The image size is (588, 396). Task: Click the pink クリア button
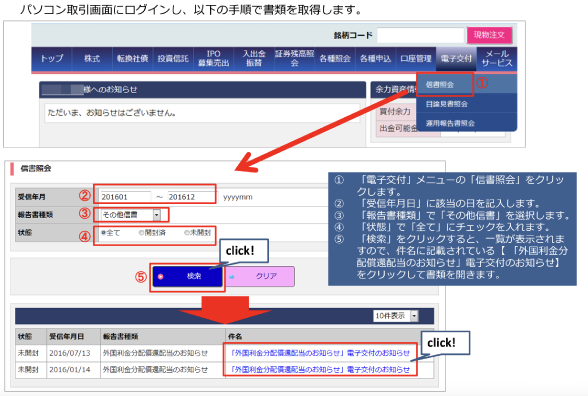click(x=260, y=276)
